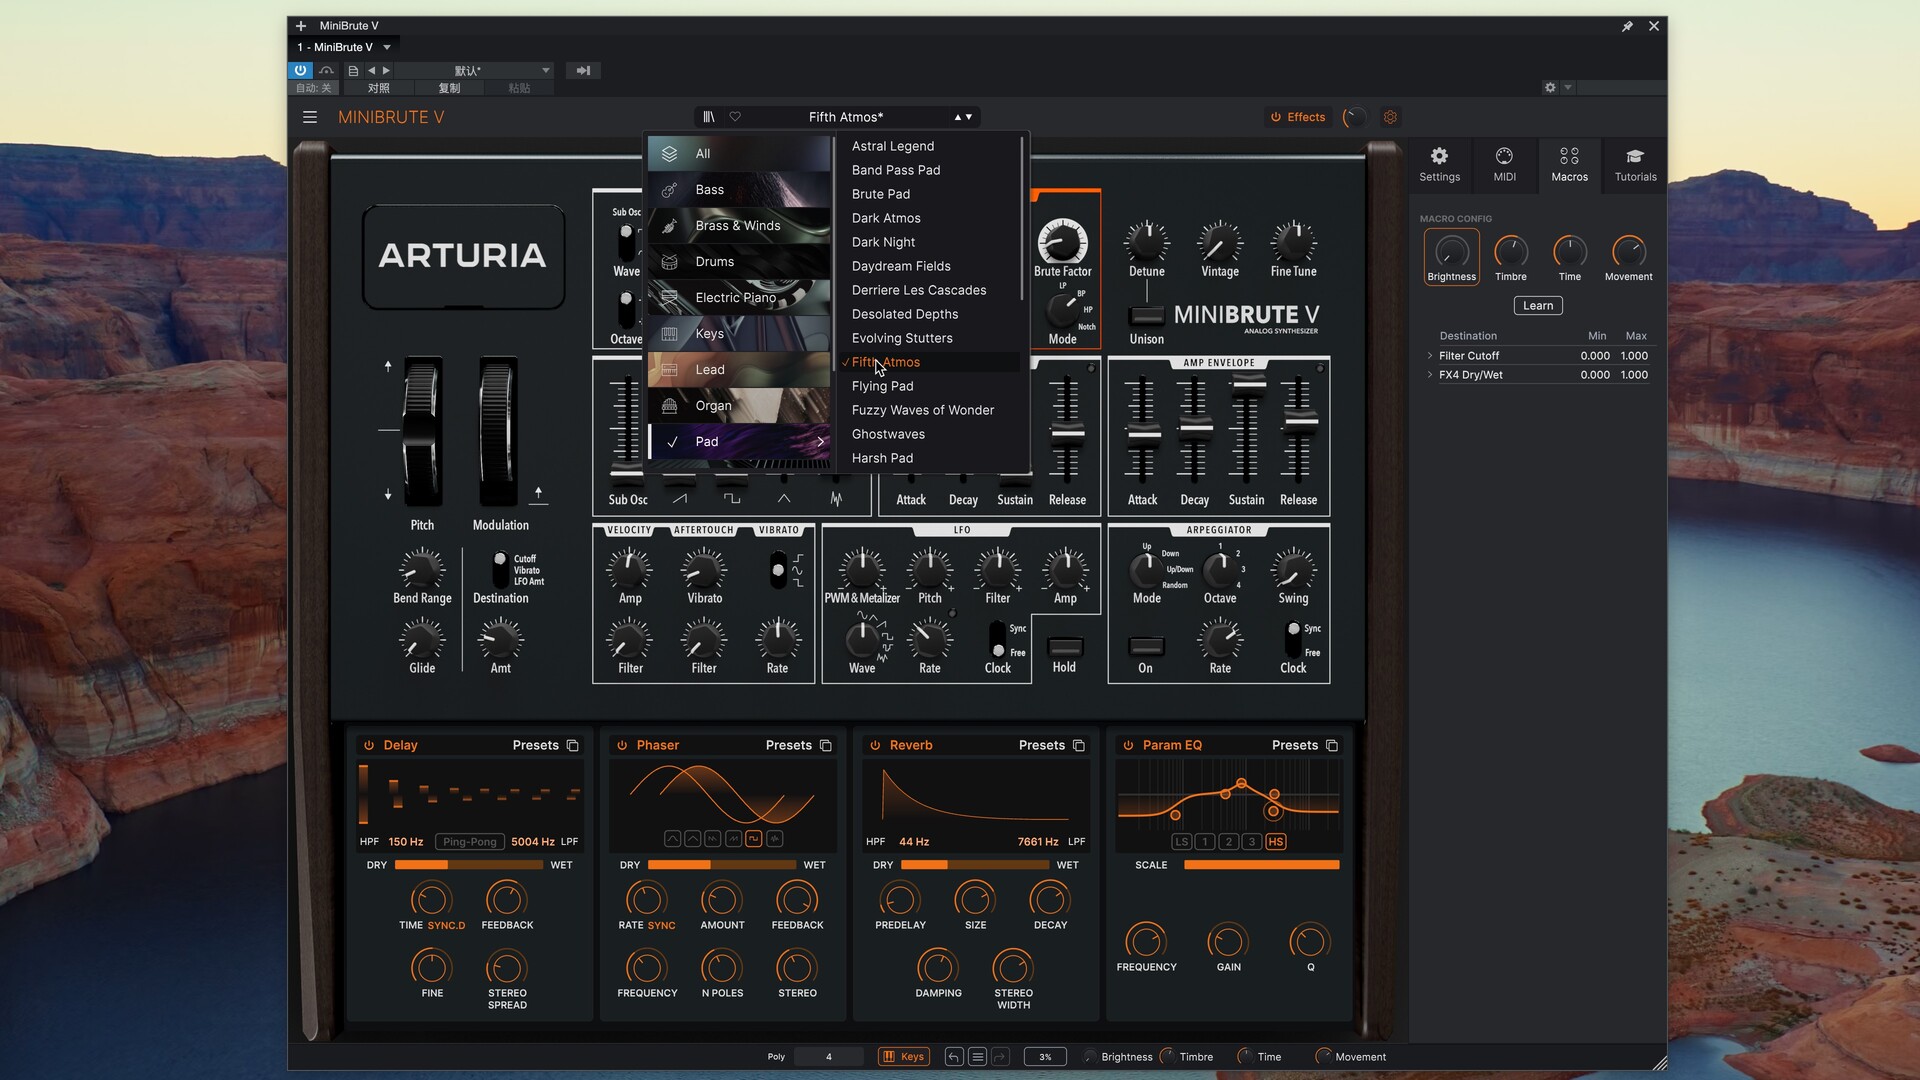Adjust the Delay dry/wet slider
The width and height of the screenshot is (1920, 1080).
click(470, 865)
